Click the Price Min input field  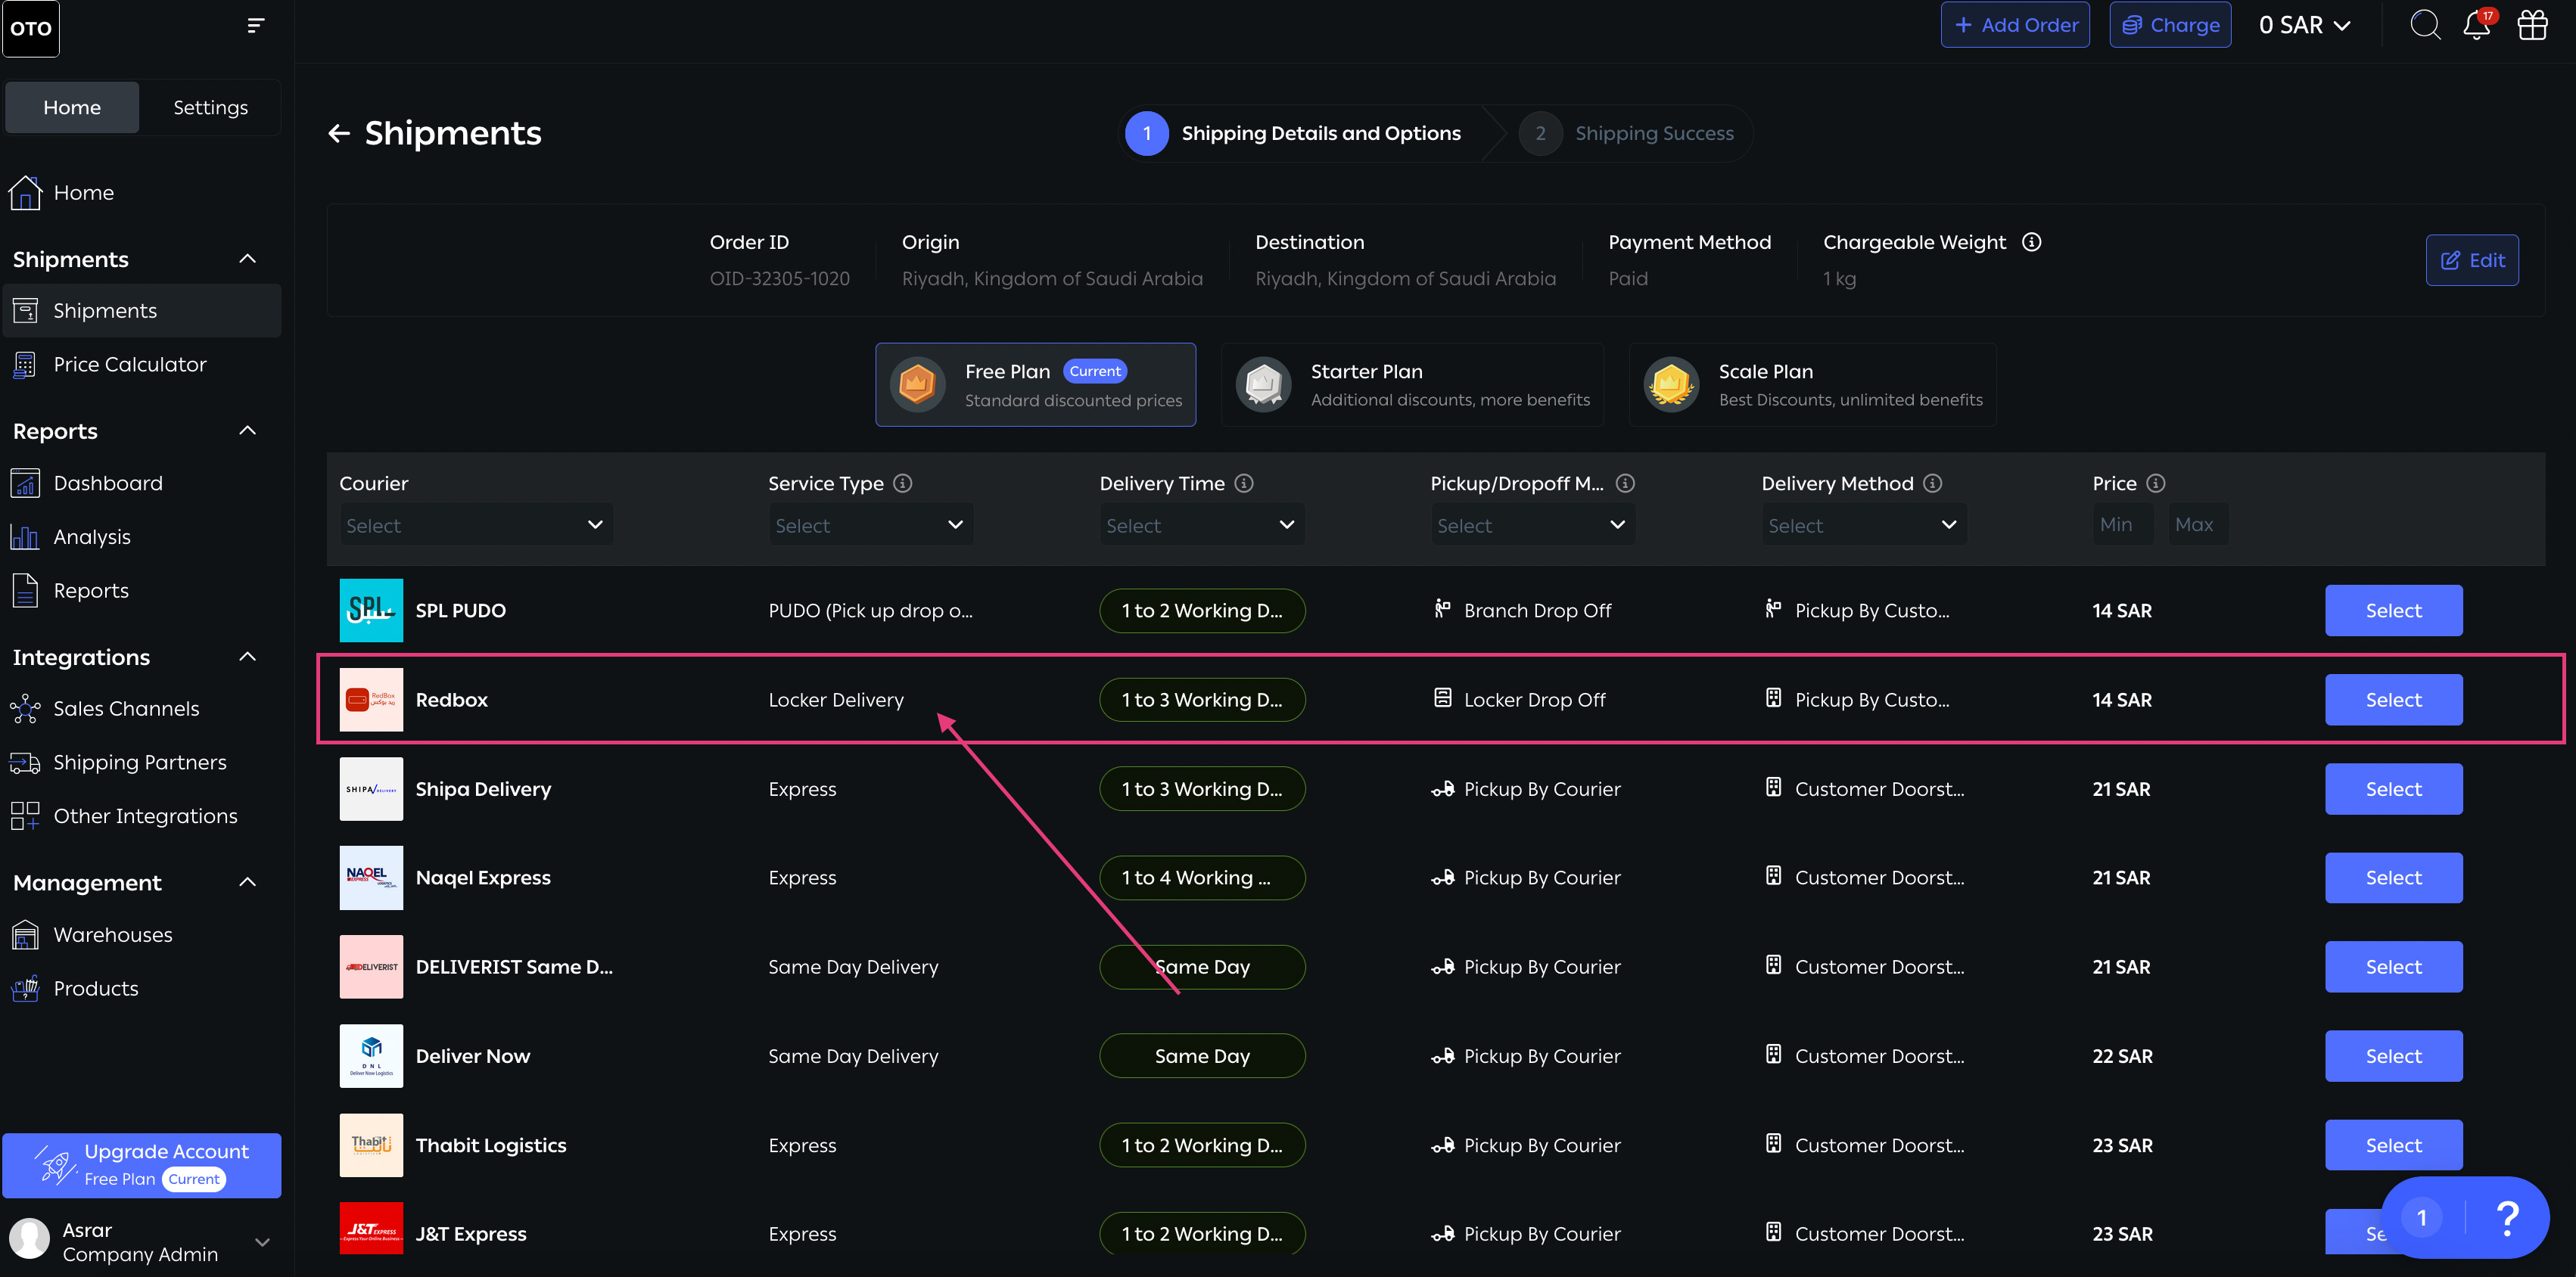click(x=2123, y=525)
